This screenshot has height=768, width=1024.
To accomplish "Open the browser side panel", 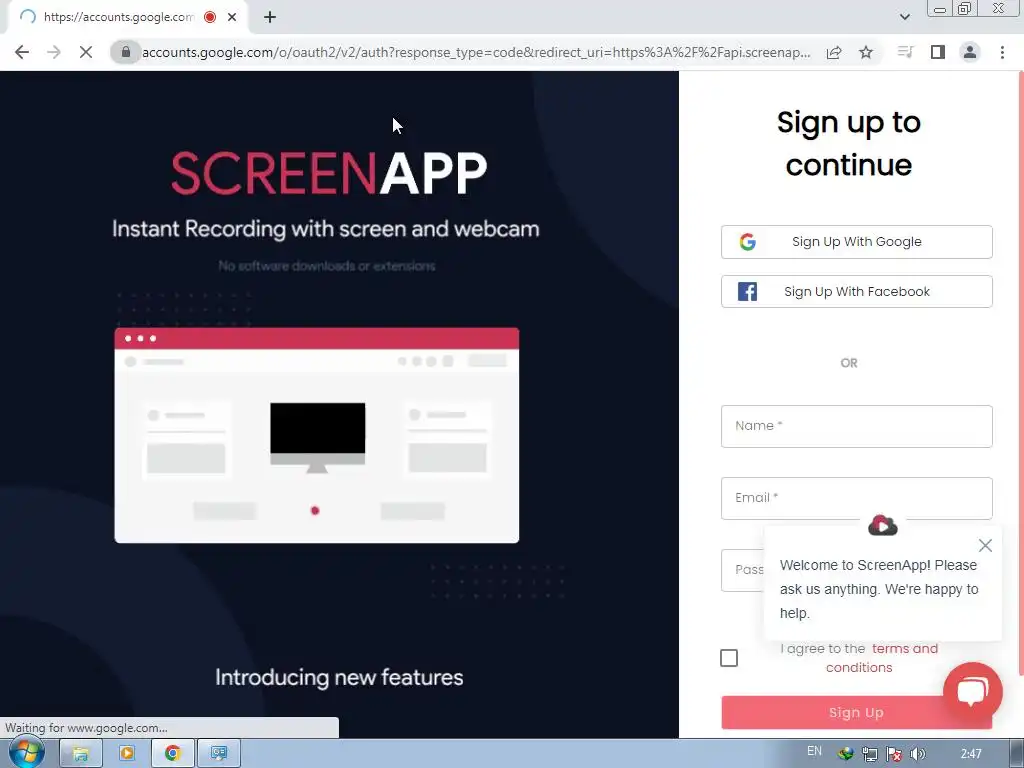I will pyautogui.click(x=938, y=52).
